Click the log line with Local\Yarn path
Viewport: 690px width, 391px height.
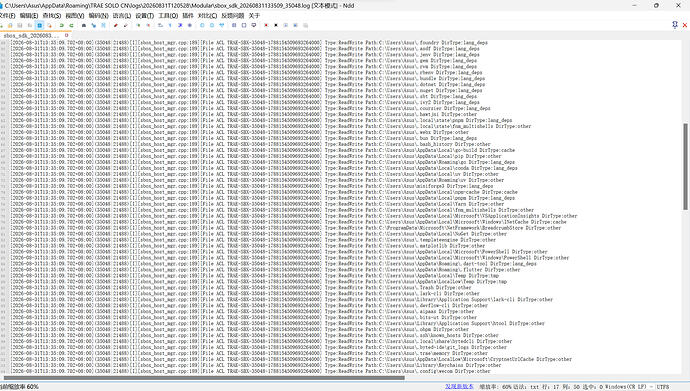(257, 204)
